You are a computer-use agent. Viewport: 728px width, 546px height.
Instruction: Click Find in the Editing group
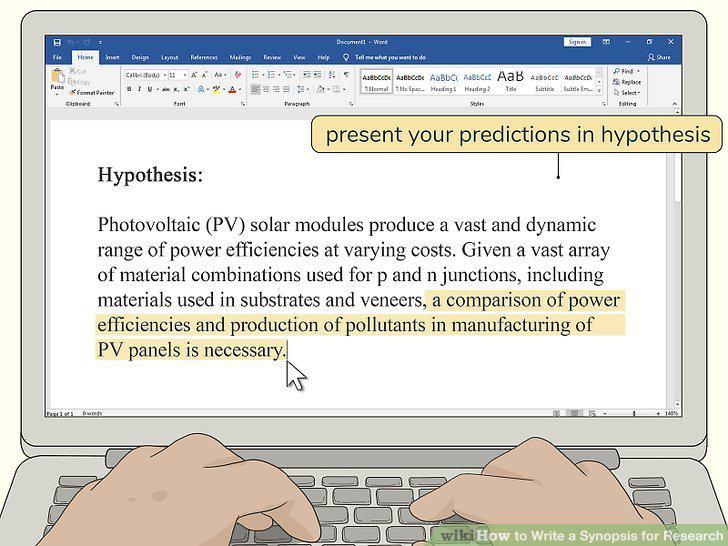tap(626, 71)
